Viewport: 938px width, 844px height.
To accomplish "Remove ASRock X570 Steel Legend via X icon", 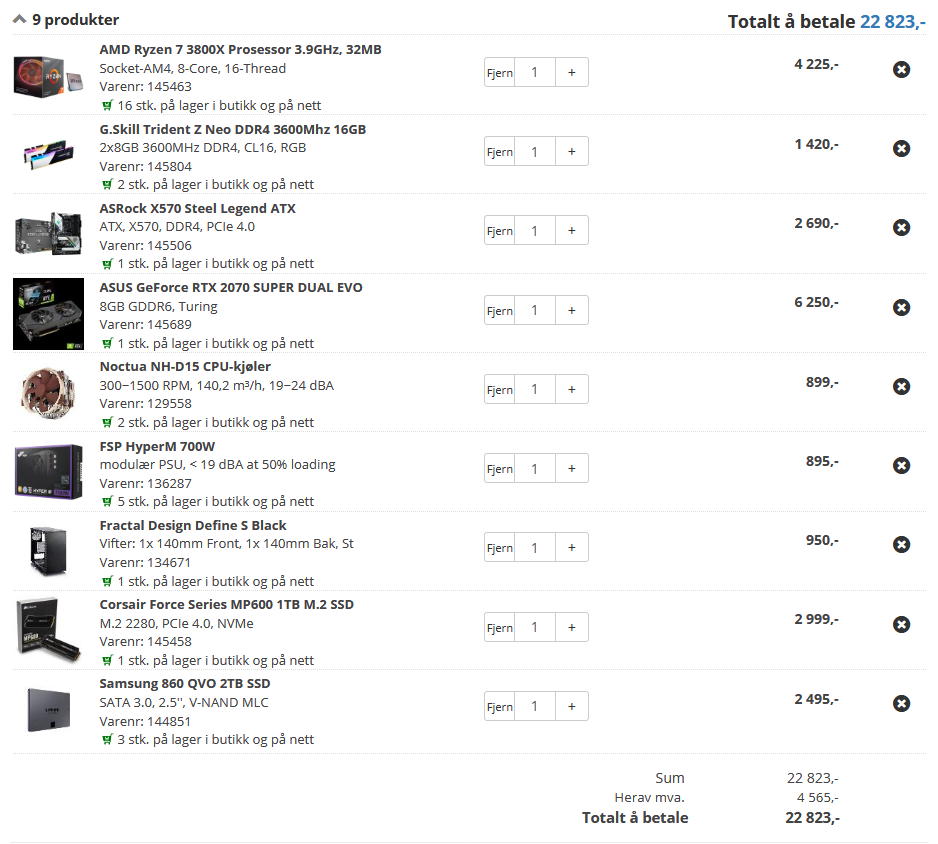I will coord(901,227).
